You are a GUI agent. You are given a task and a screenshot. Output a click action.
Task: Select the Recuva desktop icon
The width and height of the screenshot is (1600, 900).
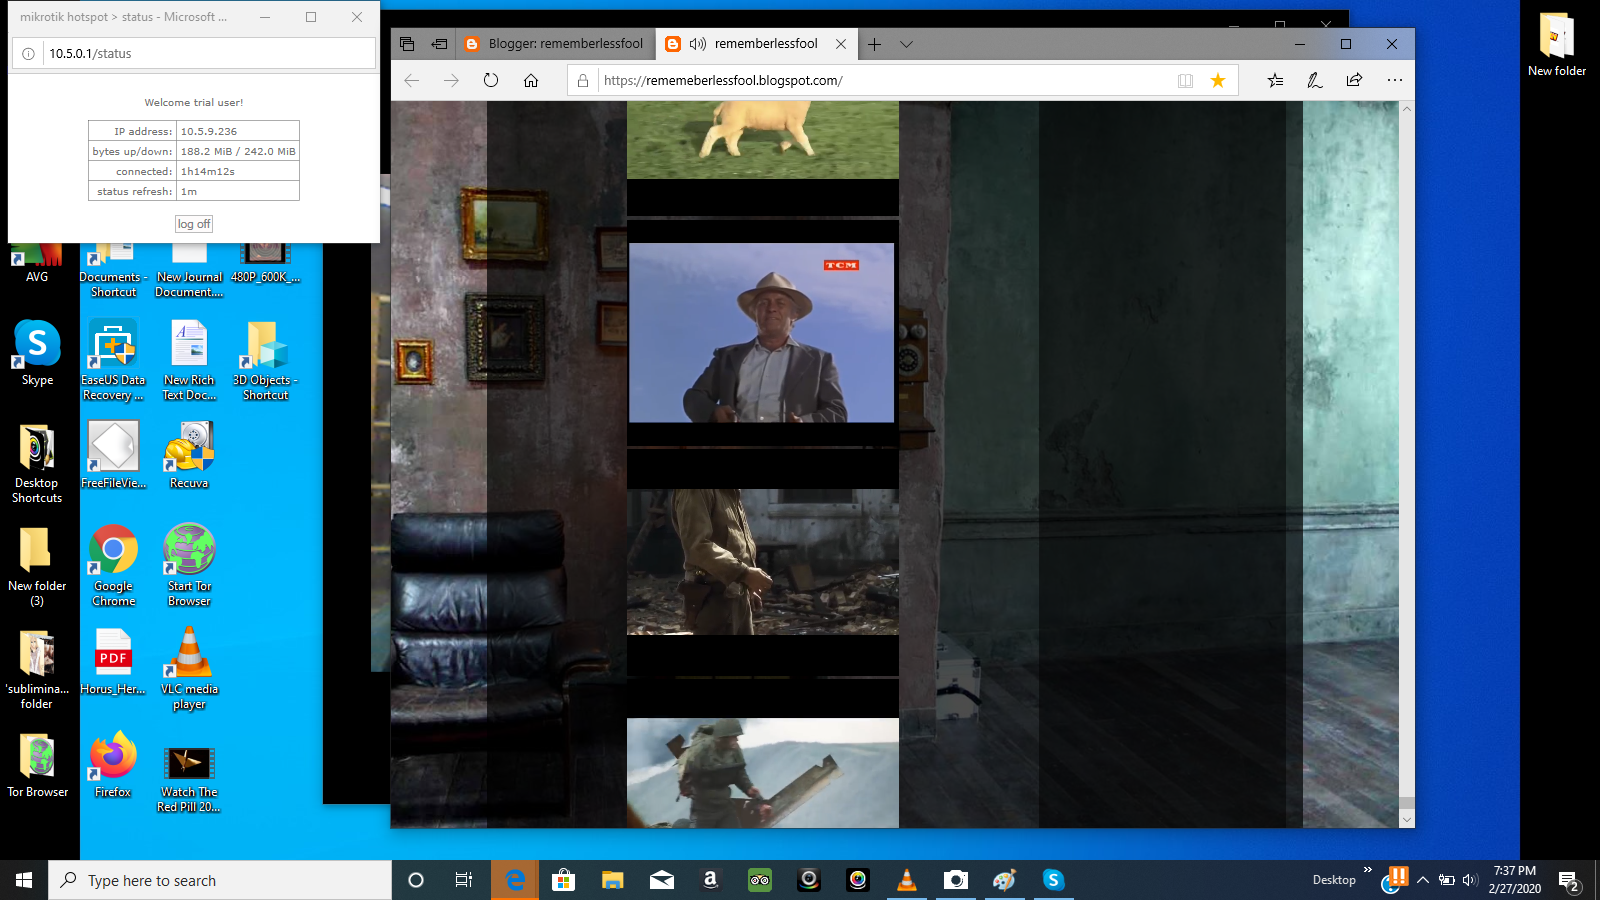click(189, 455)
